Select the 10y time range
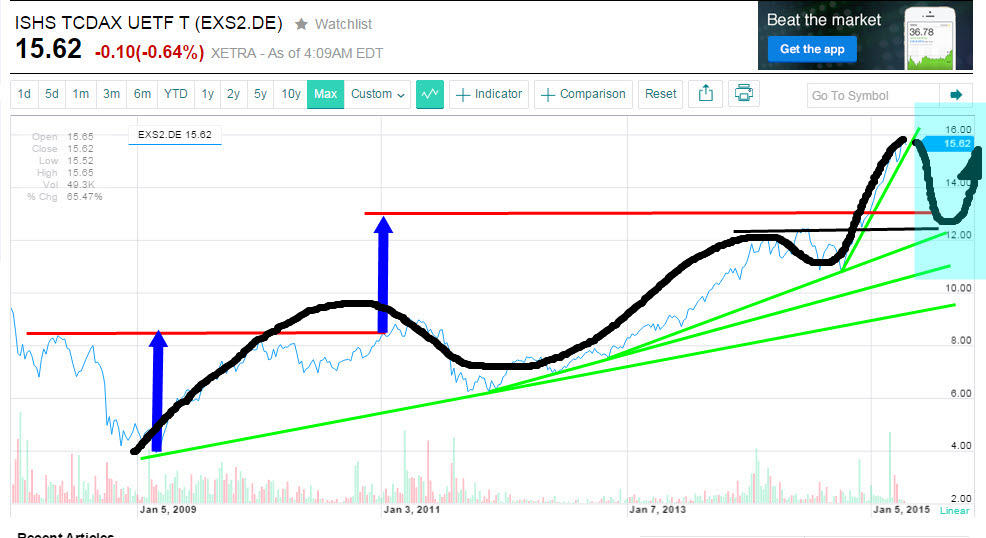 click(x=290, y=94)
